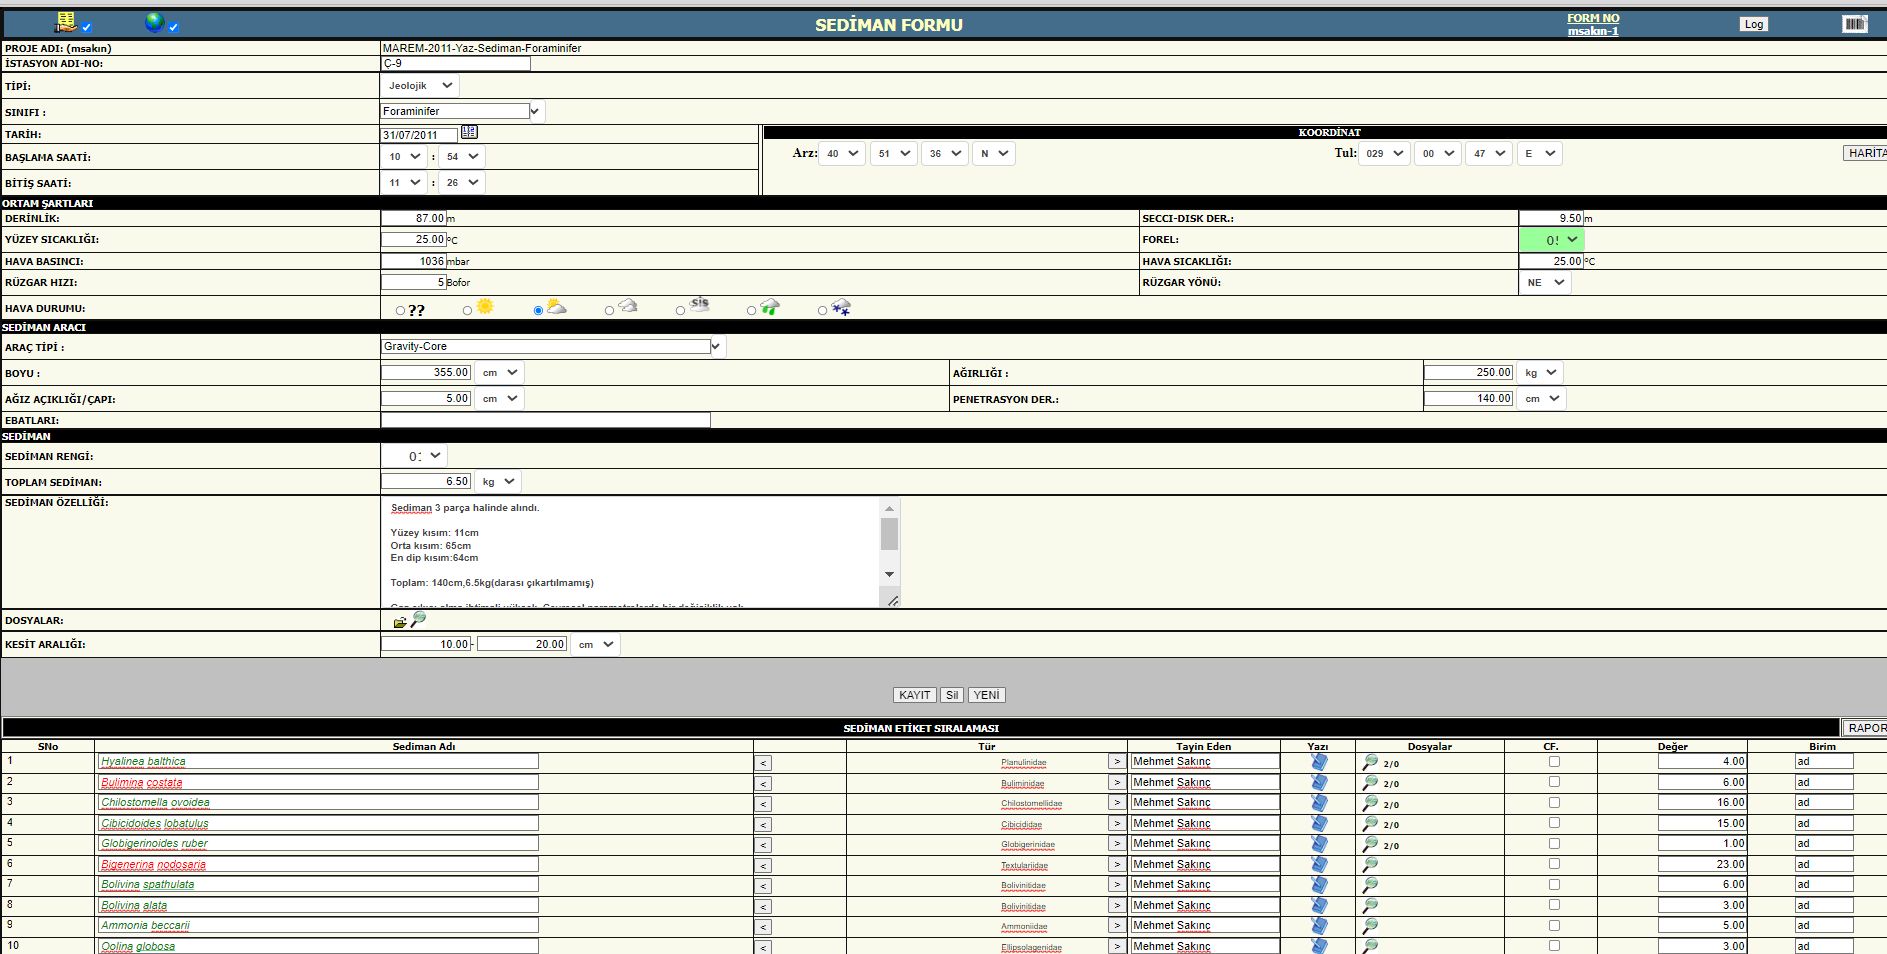Image resolution: width=1887 pixels, height=954 pixels.
Task: Click the SEDİMAN ÖZELLİĞİ text area scrollbar
Action: point(889,541)
